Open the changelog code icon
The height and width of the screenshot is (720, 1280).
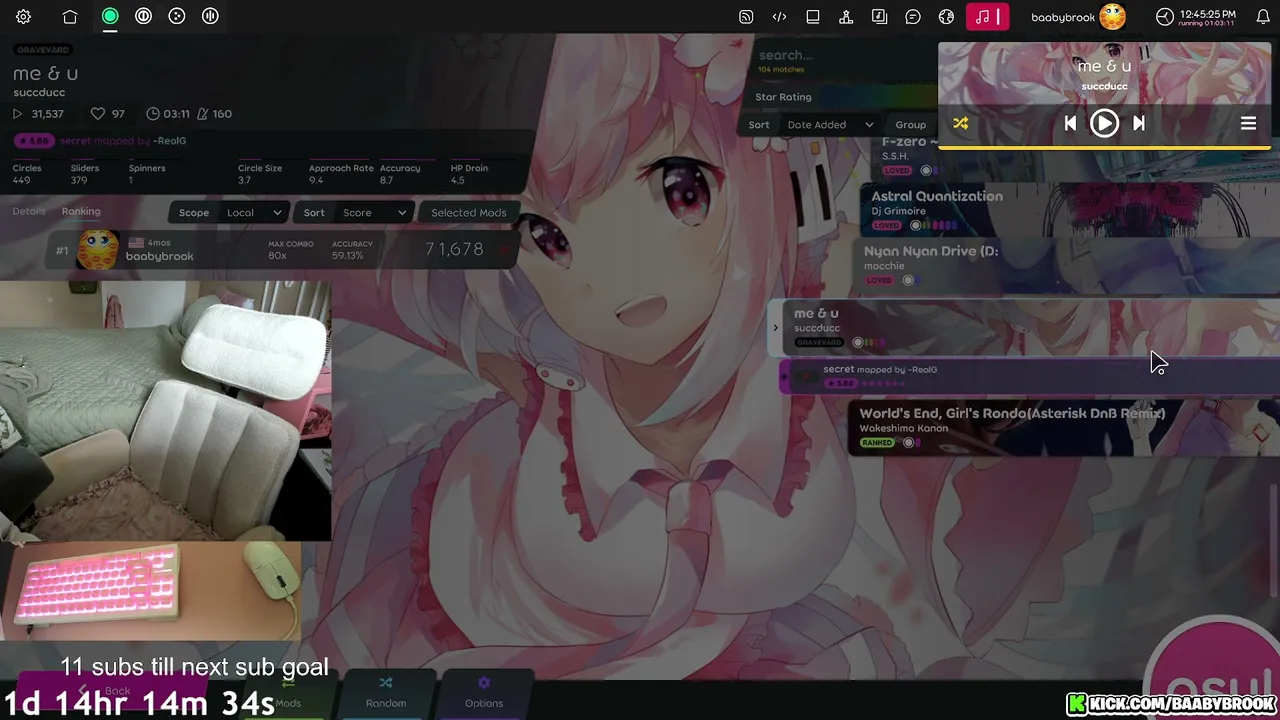(x=779, y=17)
